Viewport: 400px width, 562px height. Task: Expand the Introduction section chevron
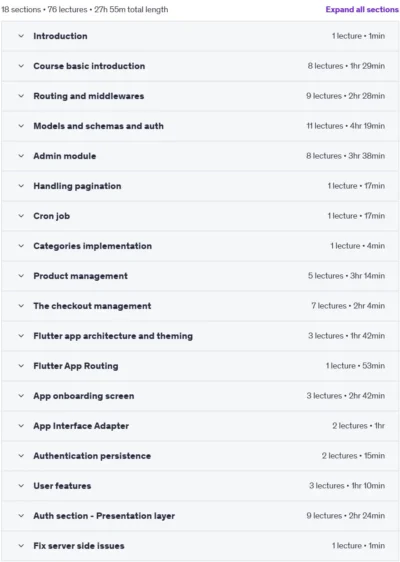pos(21,36)
